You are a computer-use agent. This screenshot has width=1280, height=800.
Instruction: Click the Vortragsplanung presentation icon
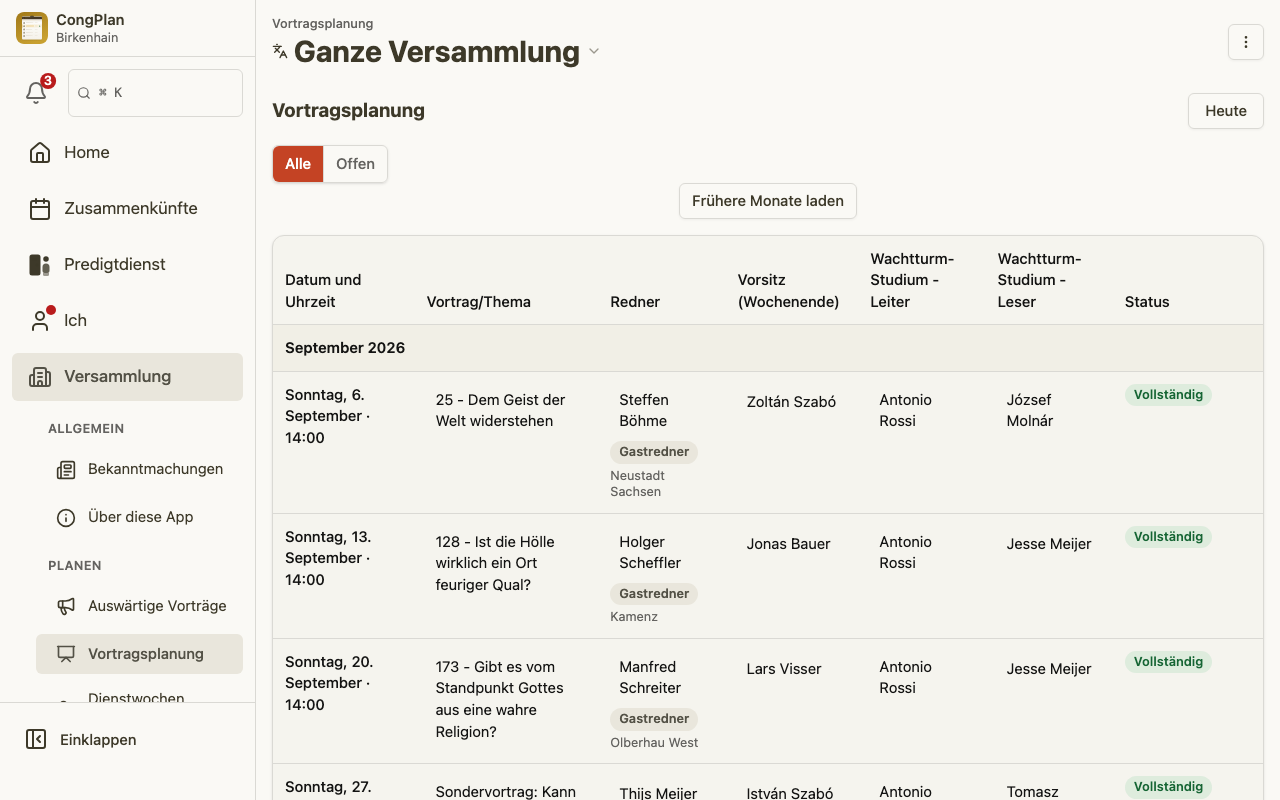tap(66, 654)
